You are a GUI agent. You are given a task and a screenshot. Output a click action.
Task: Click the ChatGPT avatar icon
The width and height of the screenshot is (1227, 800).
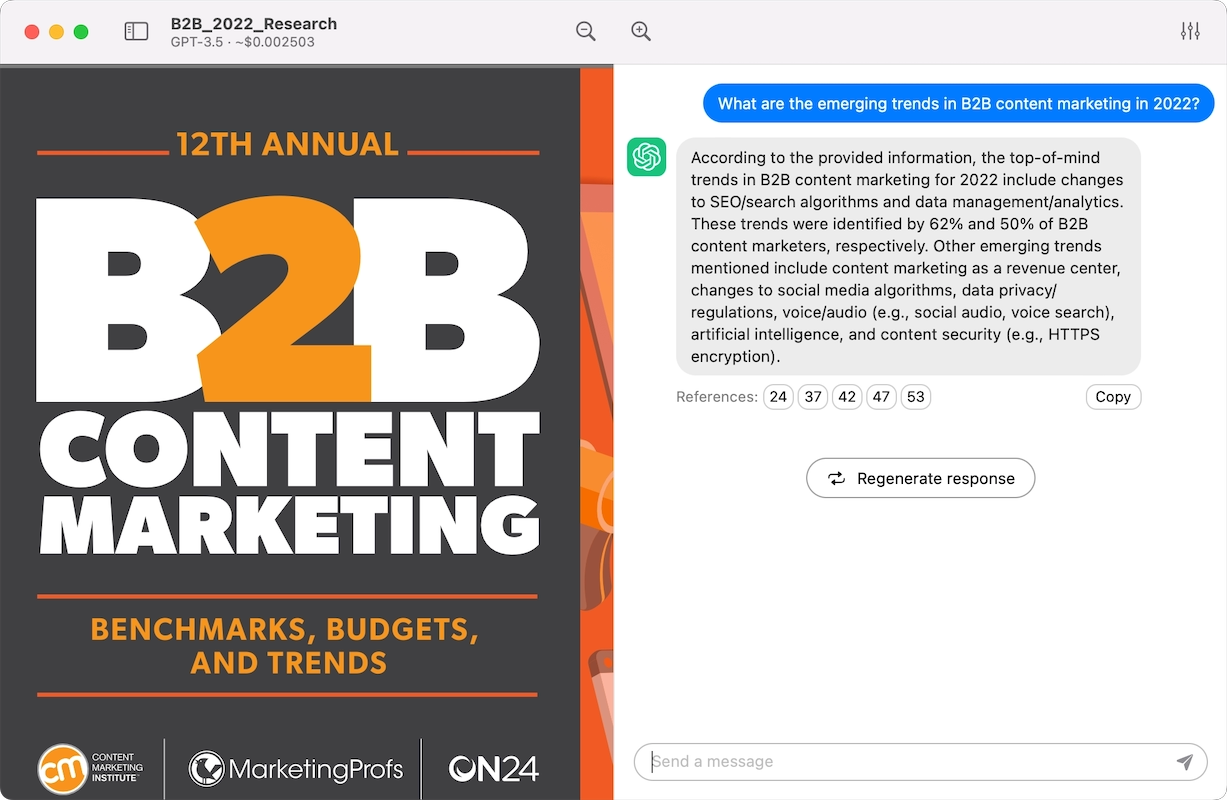click(647, 157)
